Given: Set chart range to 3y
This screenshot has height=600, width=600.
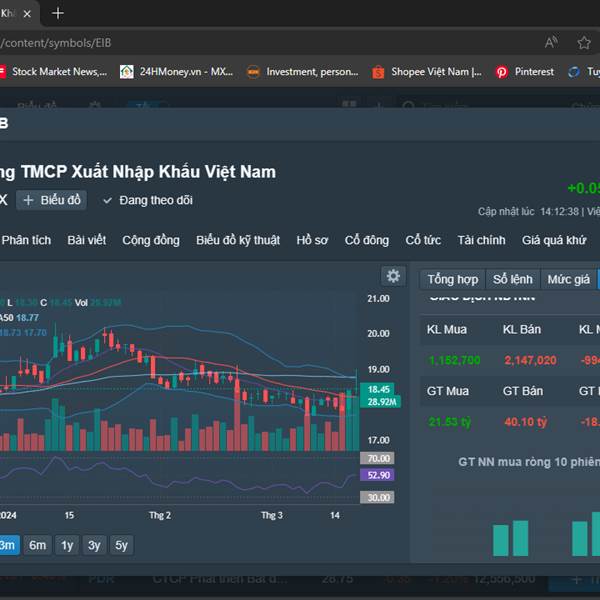Looking at the screenshot, I should click(94, 545).
